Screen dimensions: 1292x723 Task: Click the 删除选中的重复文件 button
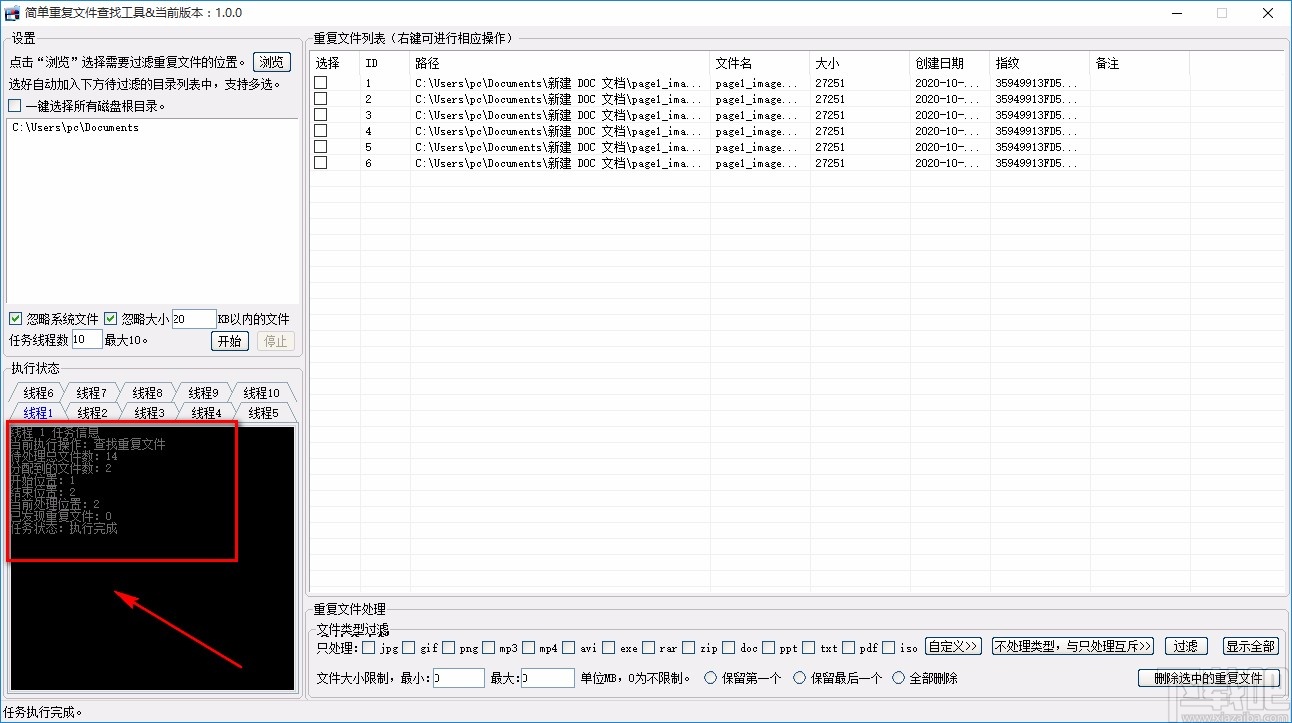[x=1209, y=678]
